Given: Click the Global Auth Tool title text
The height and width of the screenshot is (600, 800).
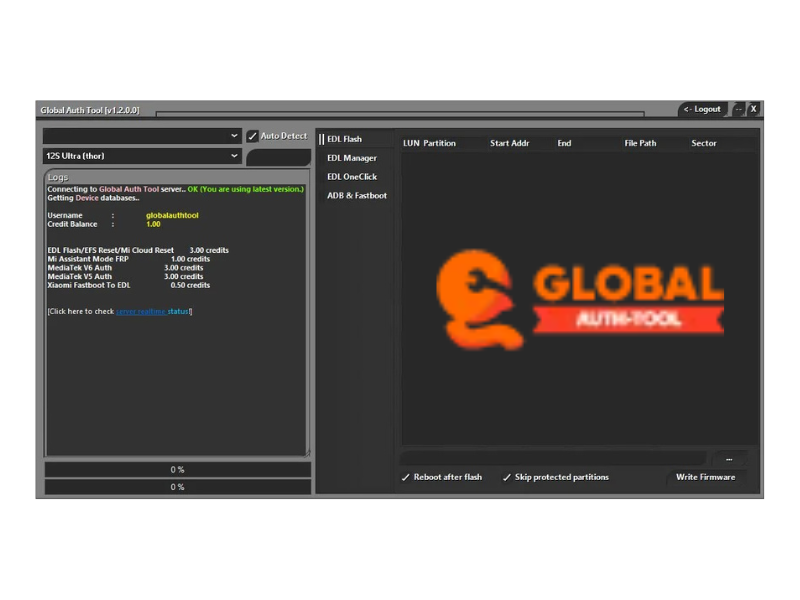Looking at the screenshot, I should [x=90, y=110].
